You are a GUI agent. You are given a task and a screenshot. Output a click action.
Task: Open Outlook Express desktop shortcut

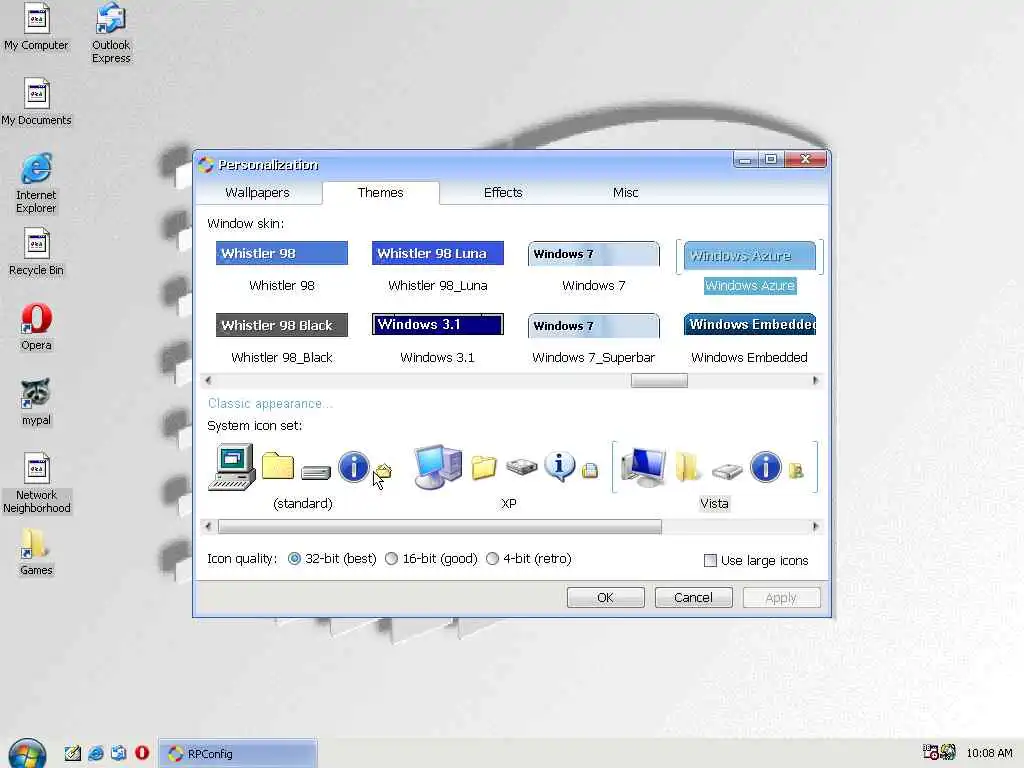[x=111, y=33]
